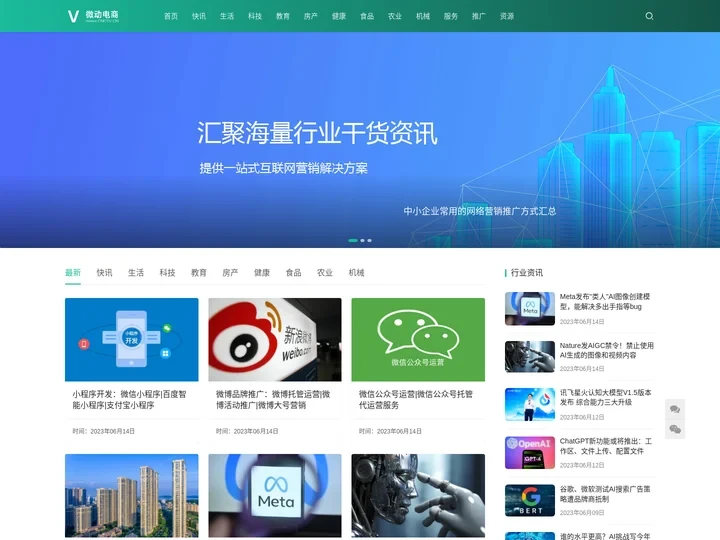Click the search magnifier icon in header
720x540 pixels.
[649, 16]
